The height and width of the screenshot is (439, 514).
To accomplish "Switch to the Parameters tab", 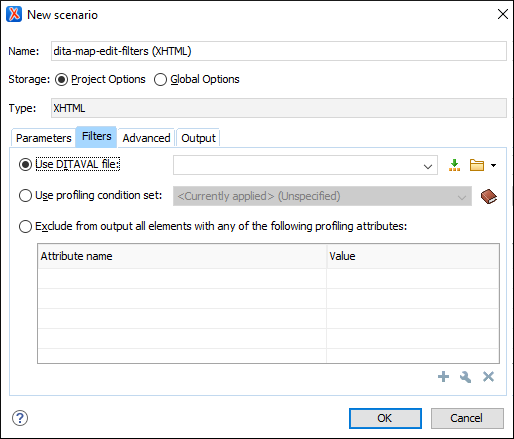I will [44, 138].
